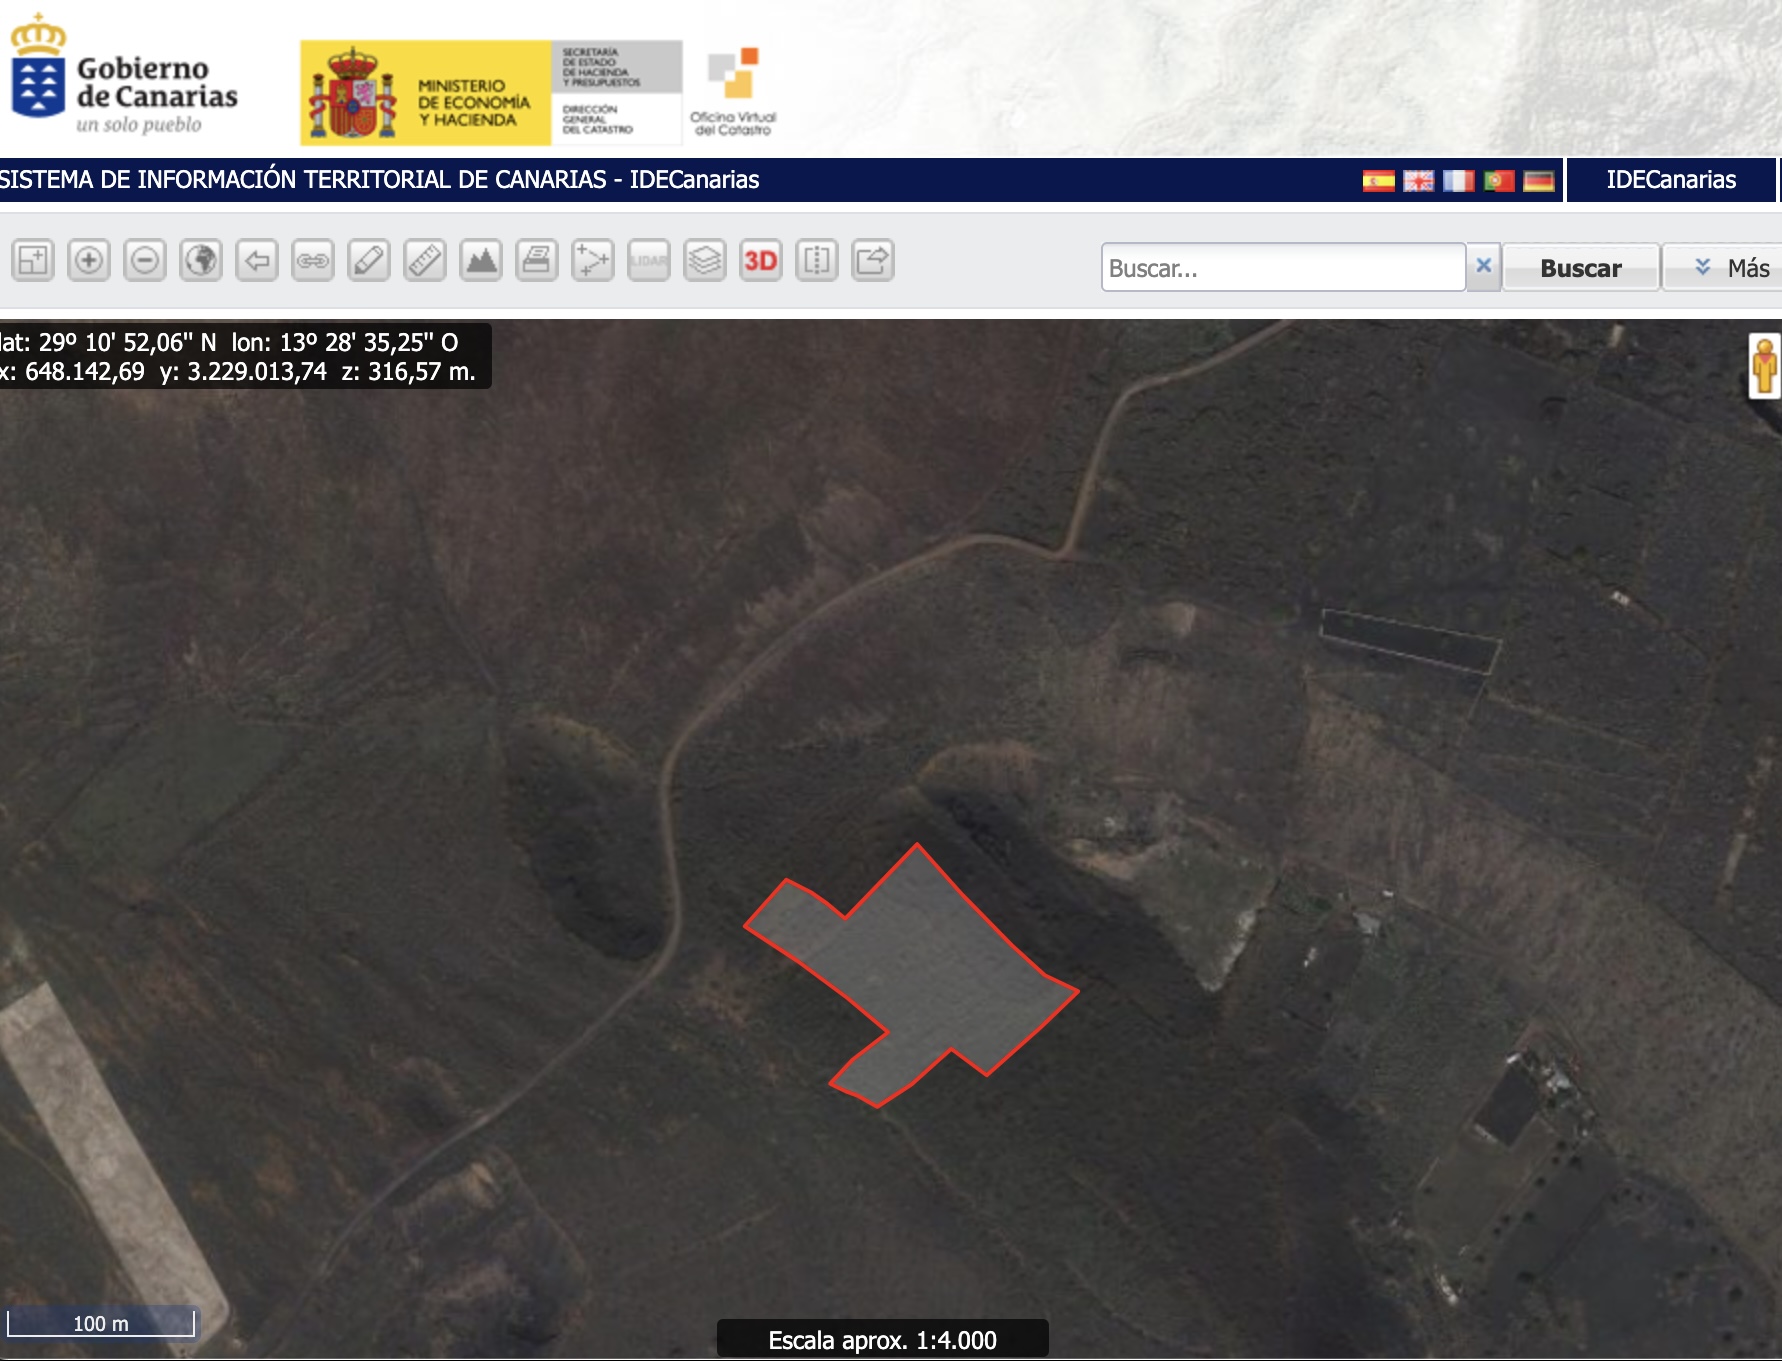Select the pencil draw tool

(x=369, y=261)
